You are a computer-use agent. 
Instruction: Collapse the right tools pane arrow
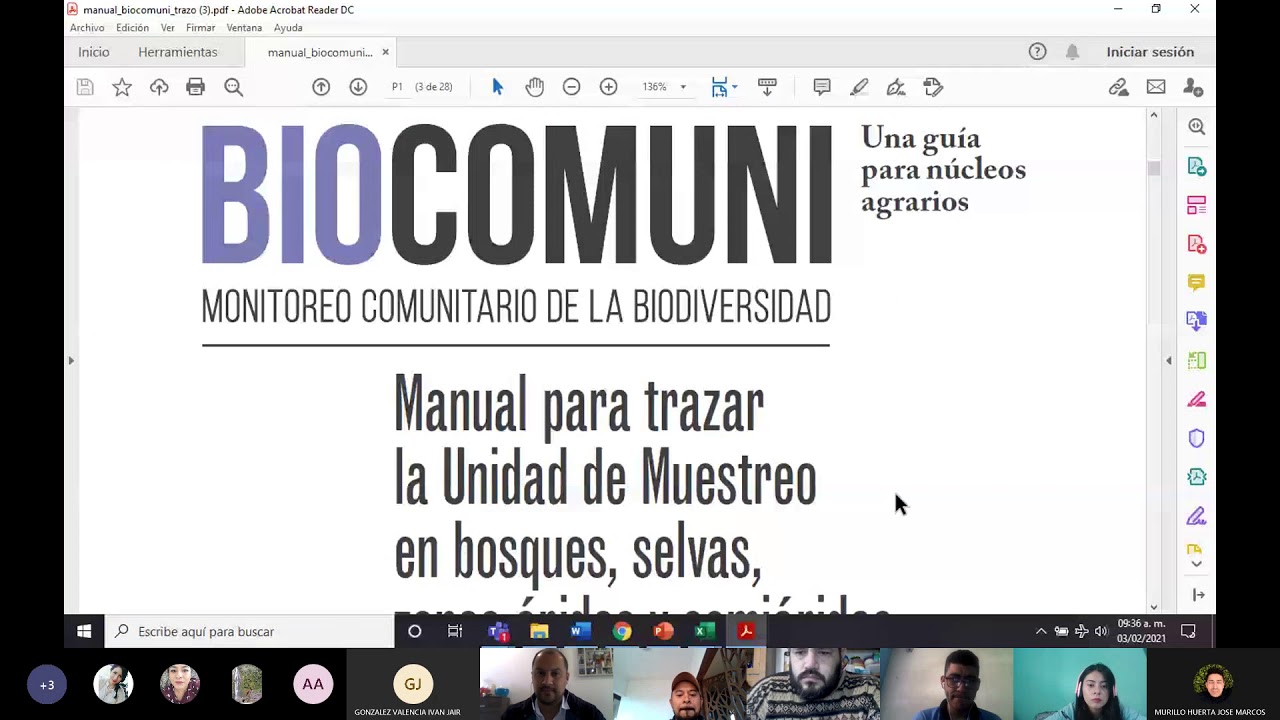[1169, 360]
